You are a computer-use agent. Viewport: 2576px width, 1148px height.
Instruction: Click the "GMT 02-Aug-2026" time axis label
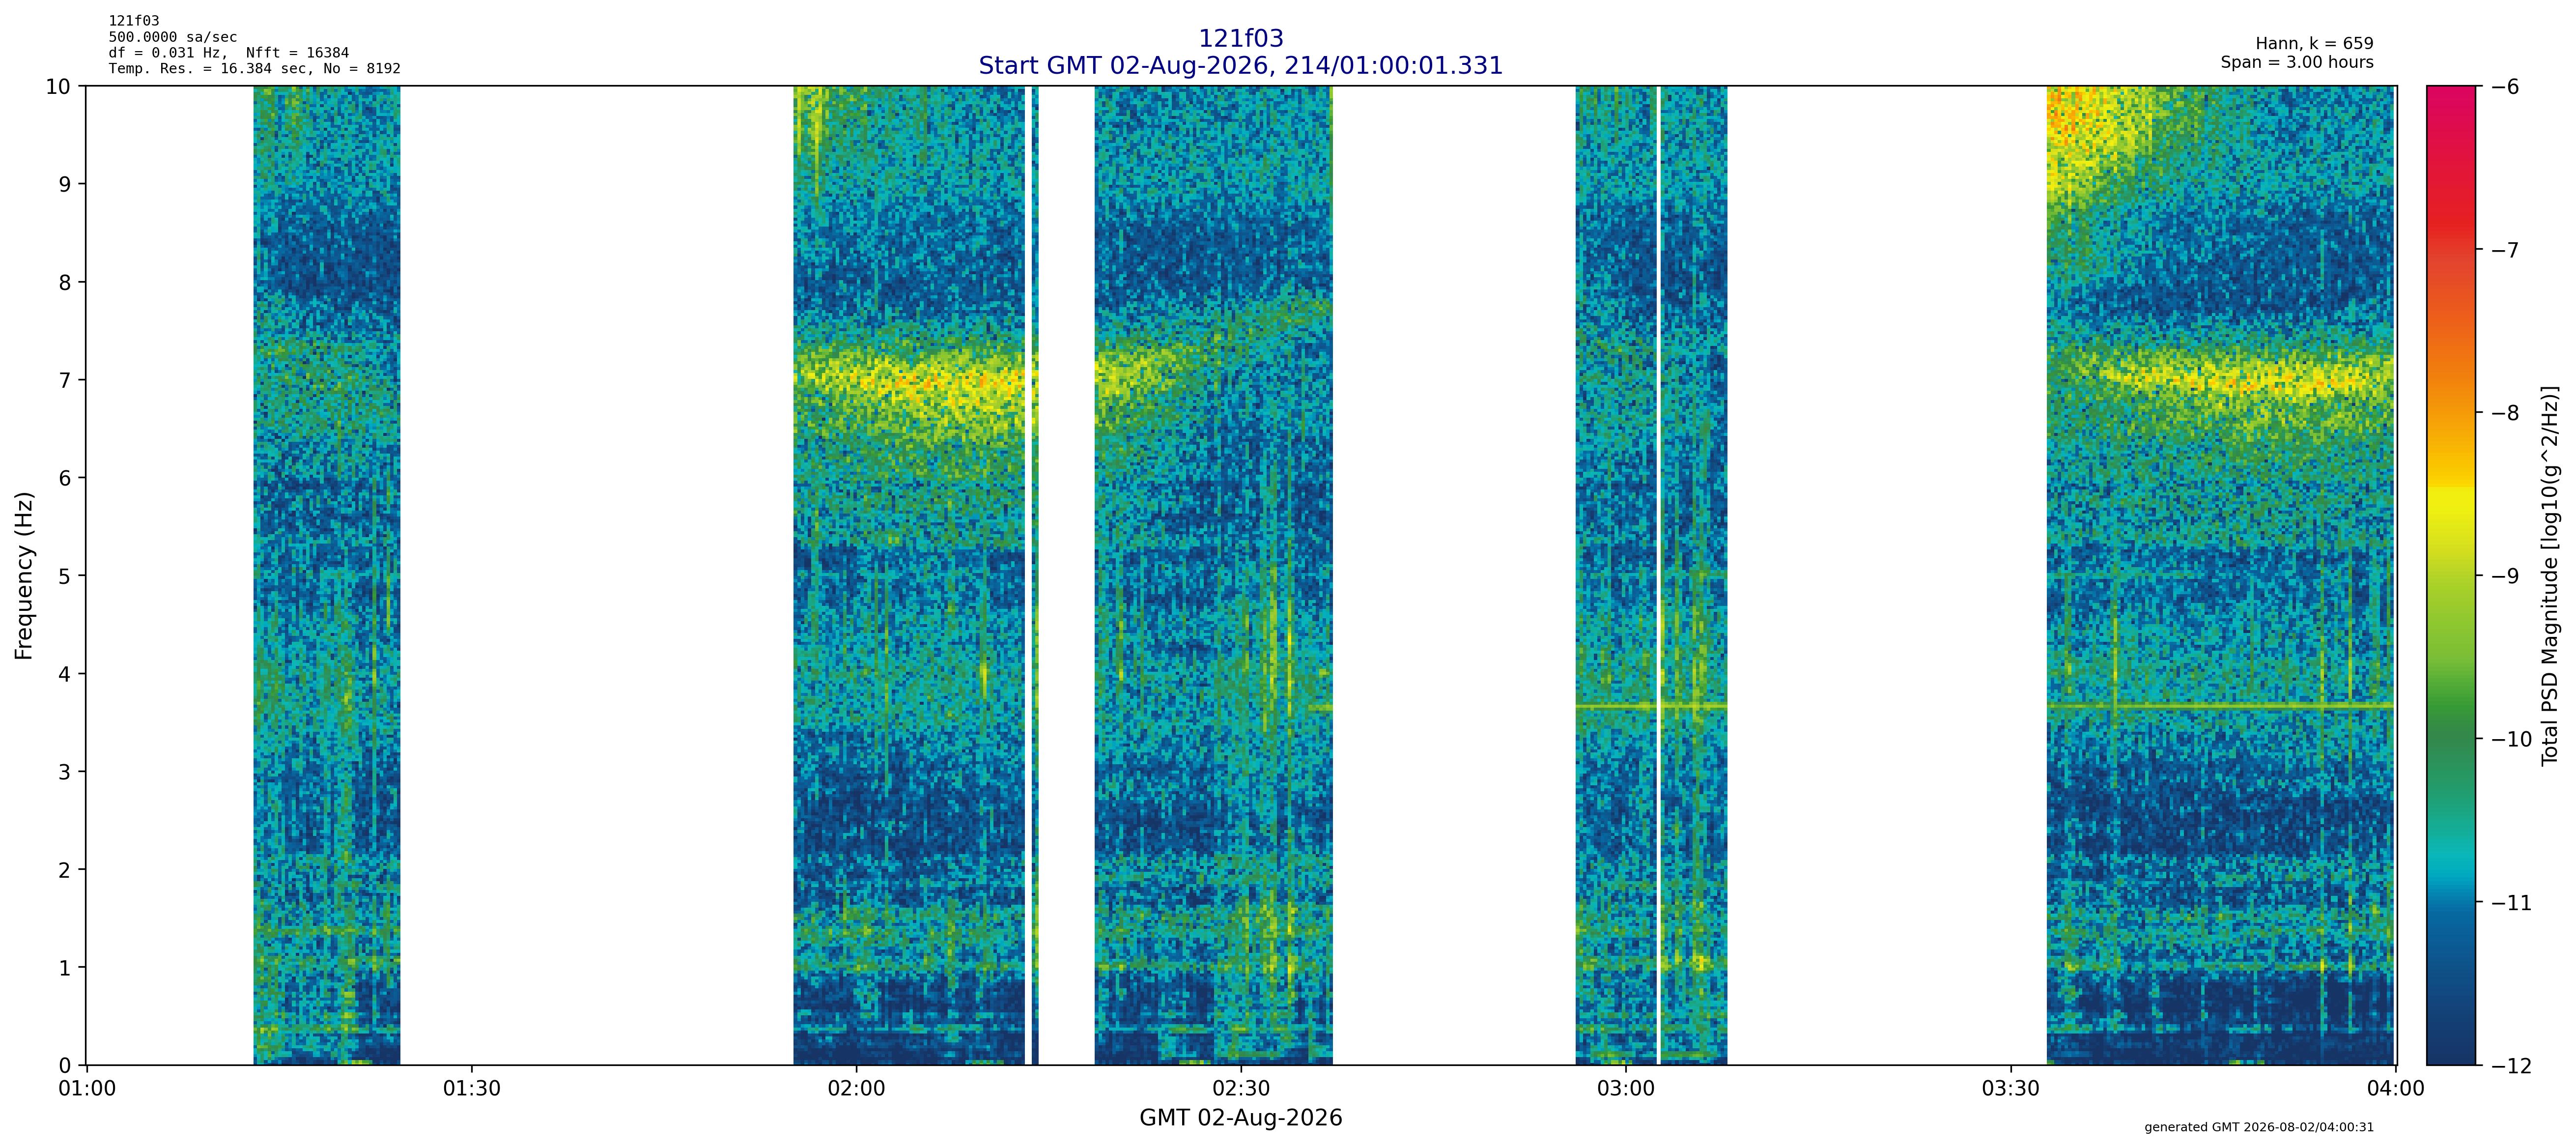(1240, 1118)
